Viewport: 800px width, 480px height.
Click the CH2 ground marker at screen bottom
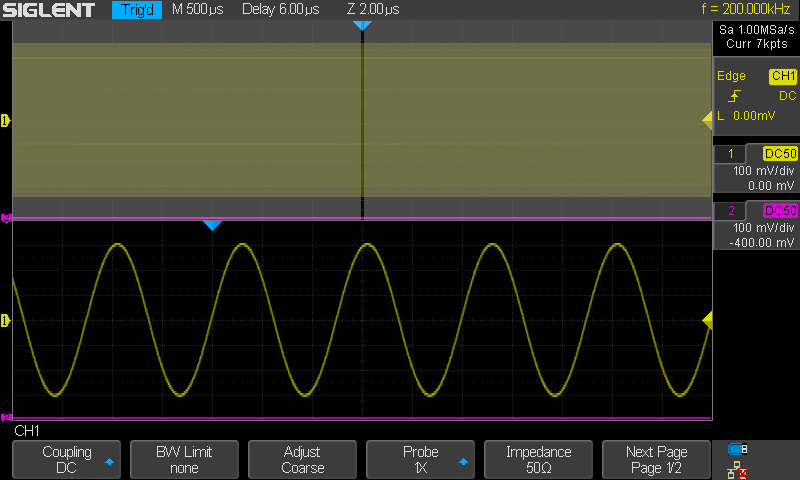tap(6, 417)
